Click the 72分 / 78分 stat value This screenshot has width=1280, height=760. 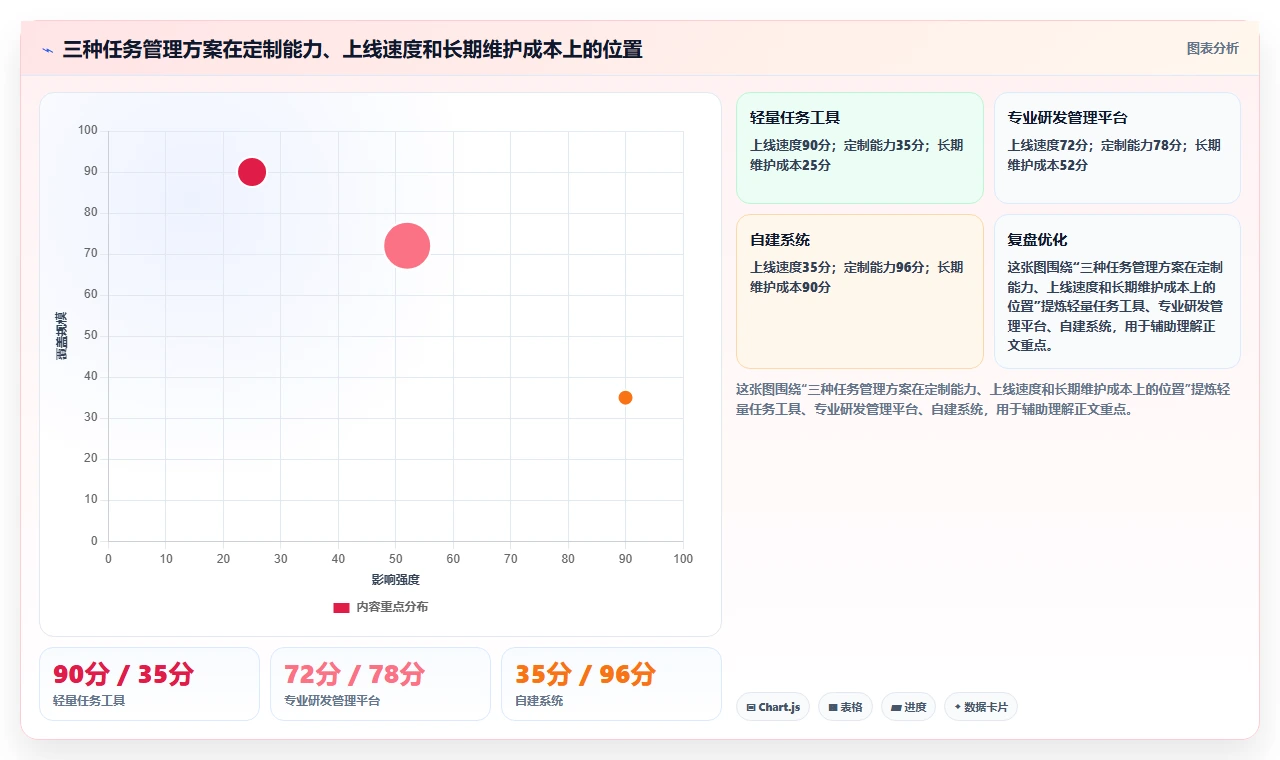coord(354,674)
